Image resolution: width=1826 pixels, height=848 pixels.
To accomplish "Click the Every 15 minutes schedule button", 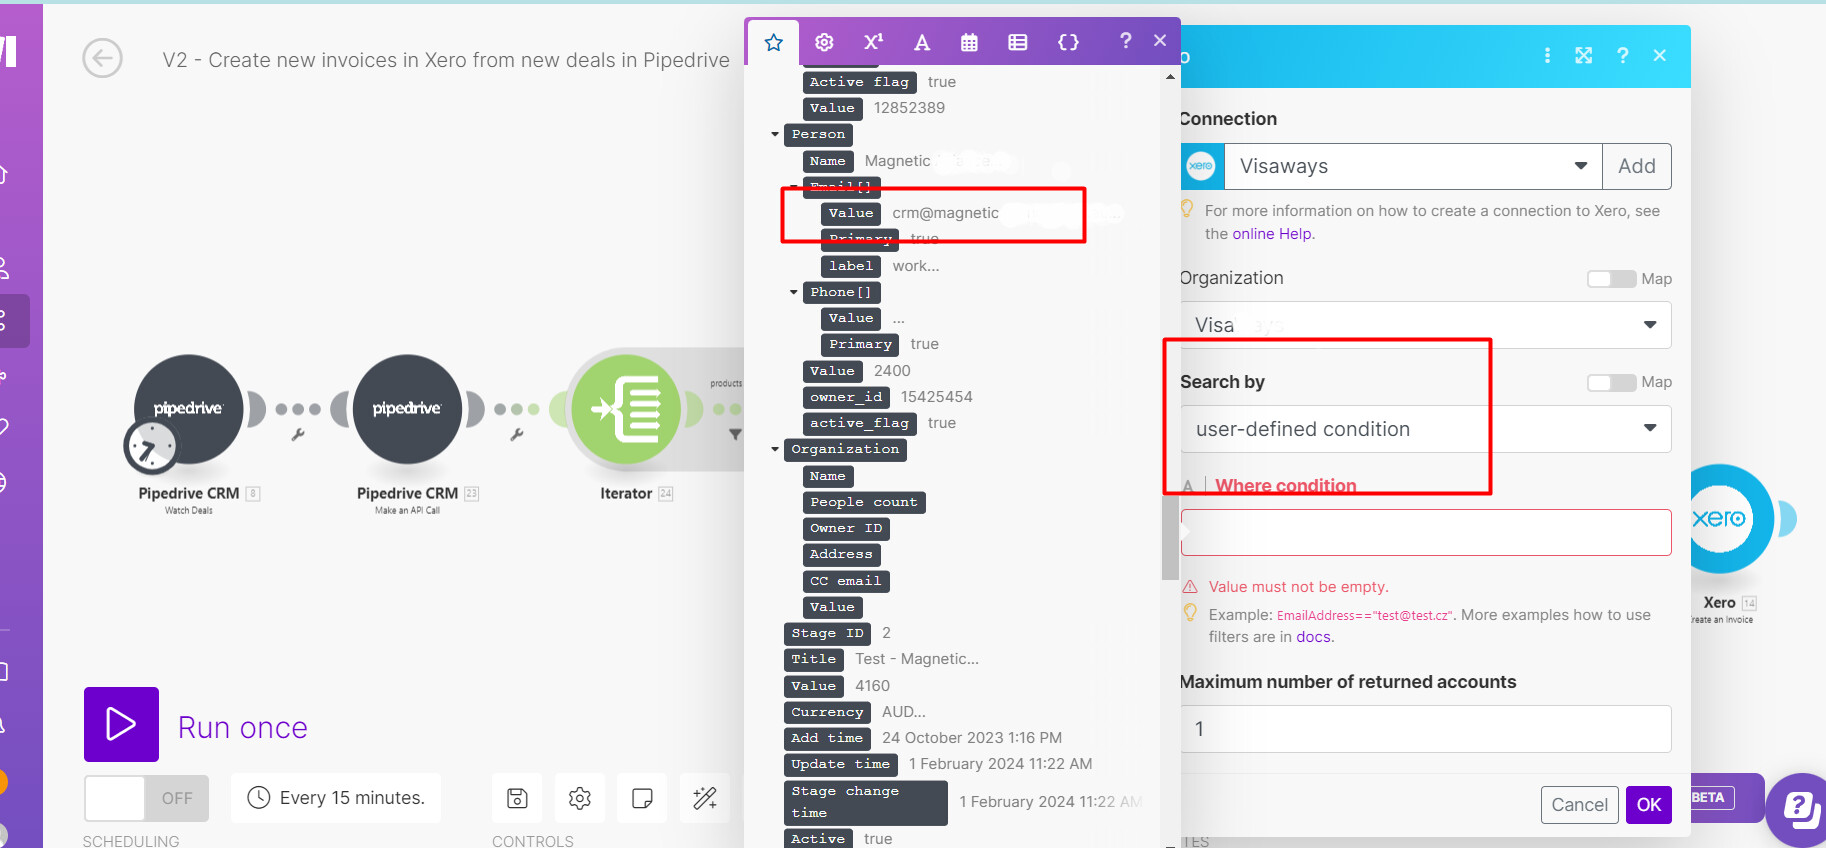I will click(336, 798).
